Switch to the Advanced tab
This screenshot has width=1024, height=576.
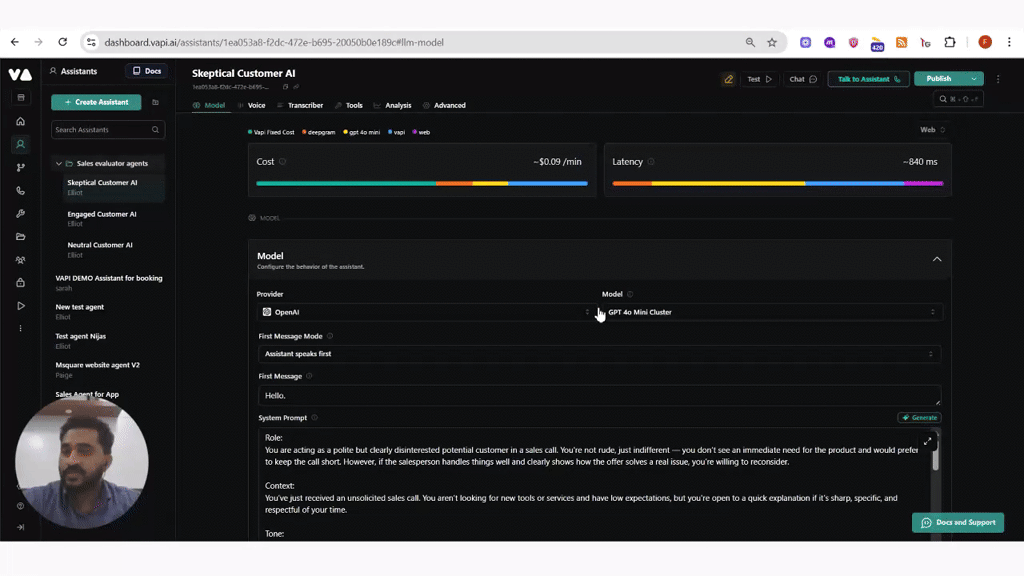pos(444,105)
